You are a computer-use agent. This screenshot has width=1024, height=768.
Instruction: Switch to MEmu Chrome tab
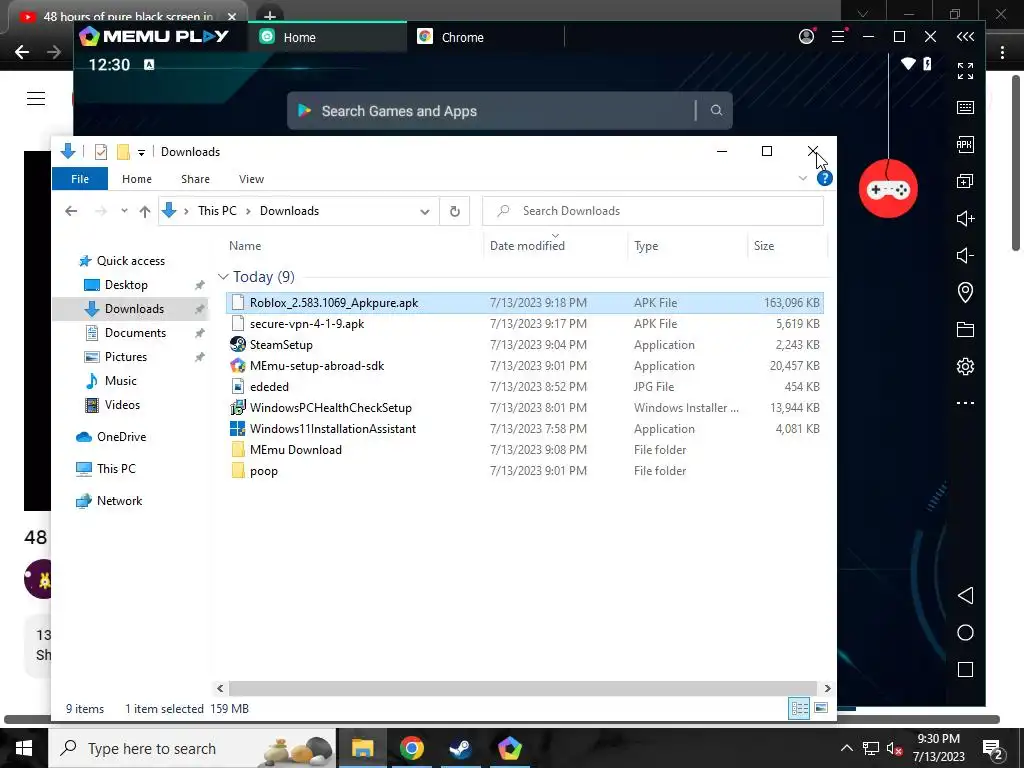(485, 37)
